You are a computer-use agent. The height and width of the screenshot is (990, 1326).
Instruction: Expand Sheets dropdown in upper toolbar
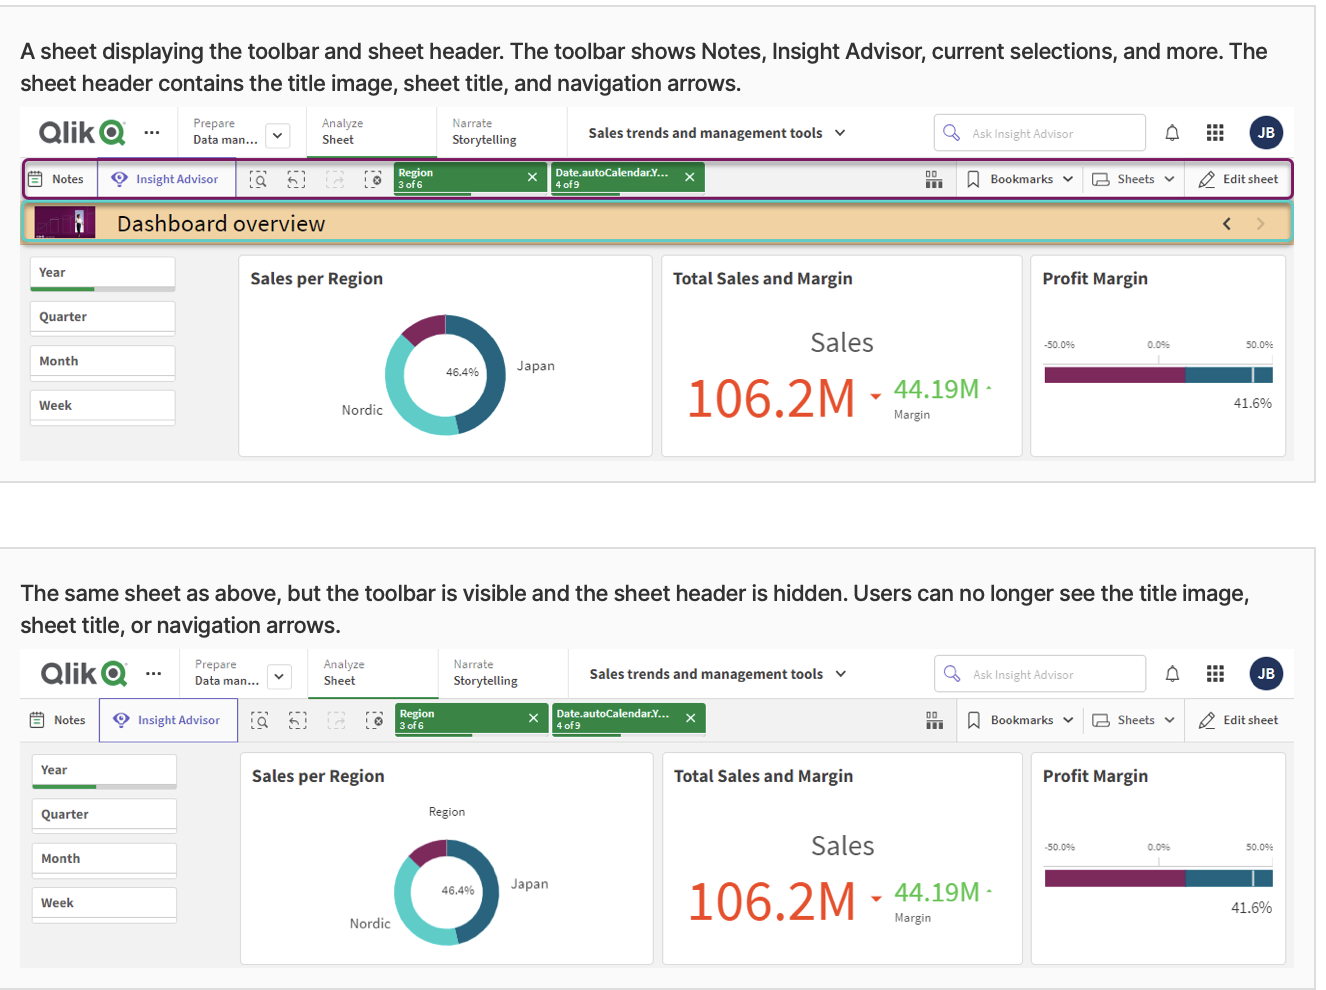click(1133, 179)
